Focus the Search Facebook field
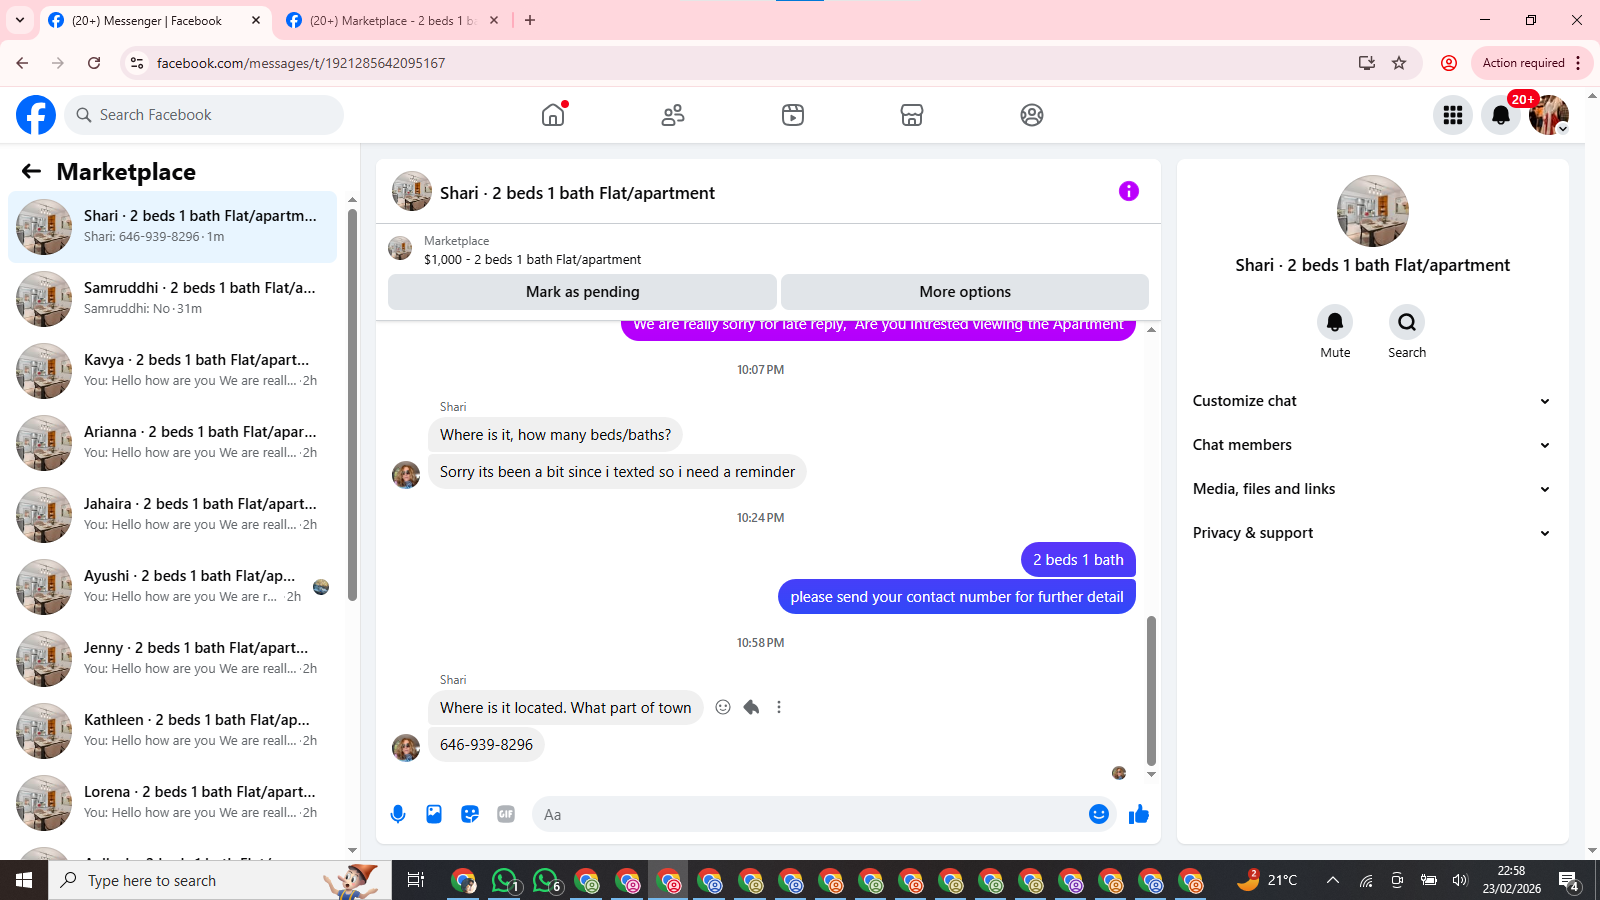This screenshot has width=1600, height=900. tap(204, 115)
